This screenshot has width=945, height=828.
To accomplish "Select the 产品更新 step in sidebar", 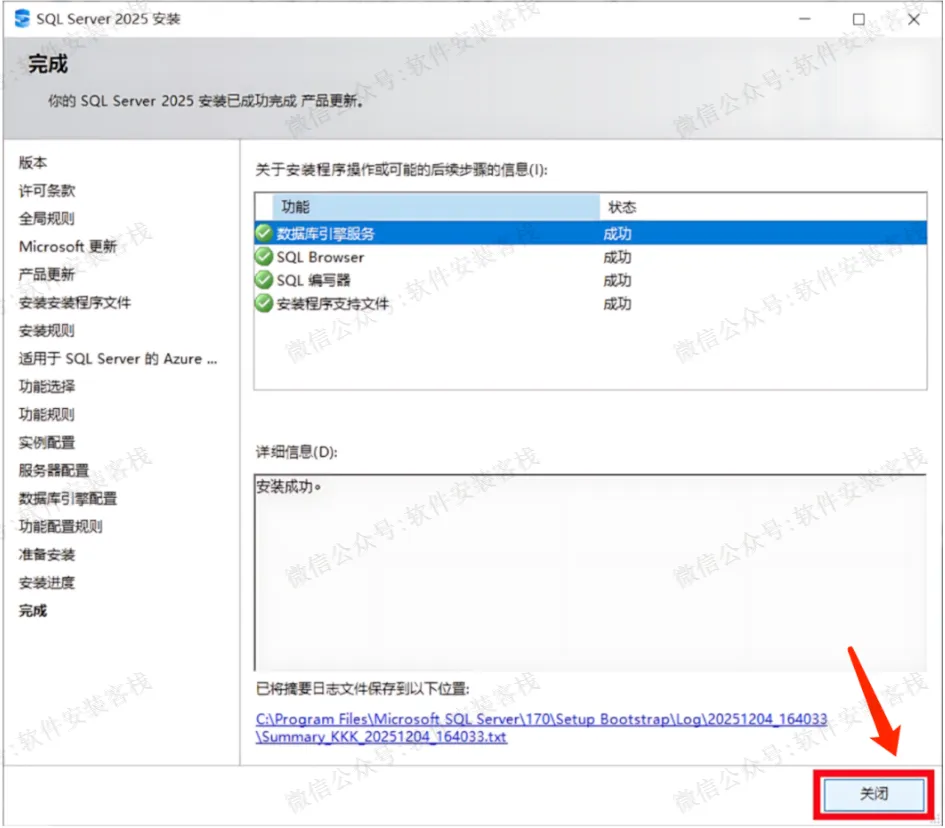I will point(46,274).
